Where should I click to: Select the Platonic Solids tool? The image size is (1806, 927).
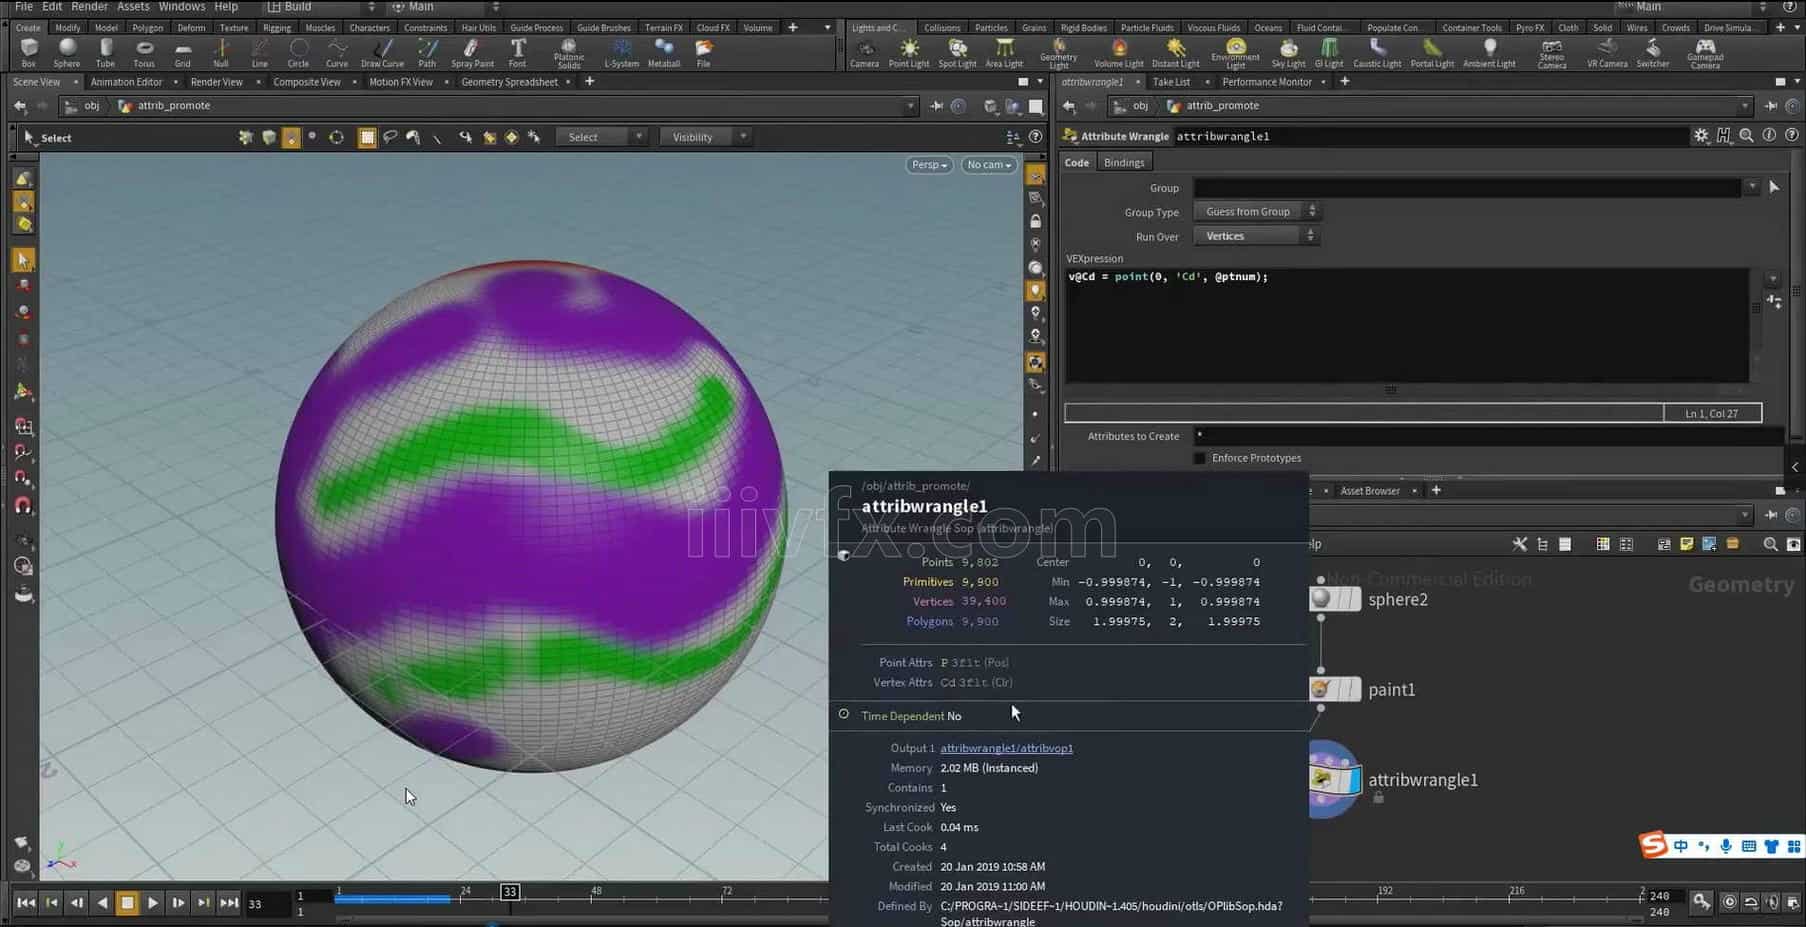(x=569, y=54)
